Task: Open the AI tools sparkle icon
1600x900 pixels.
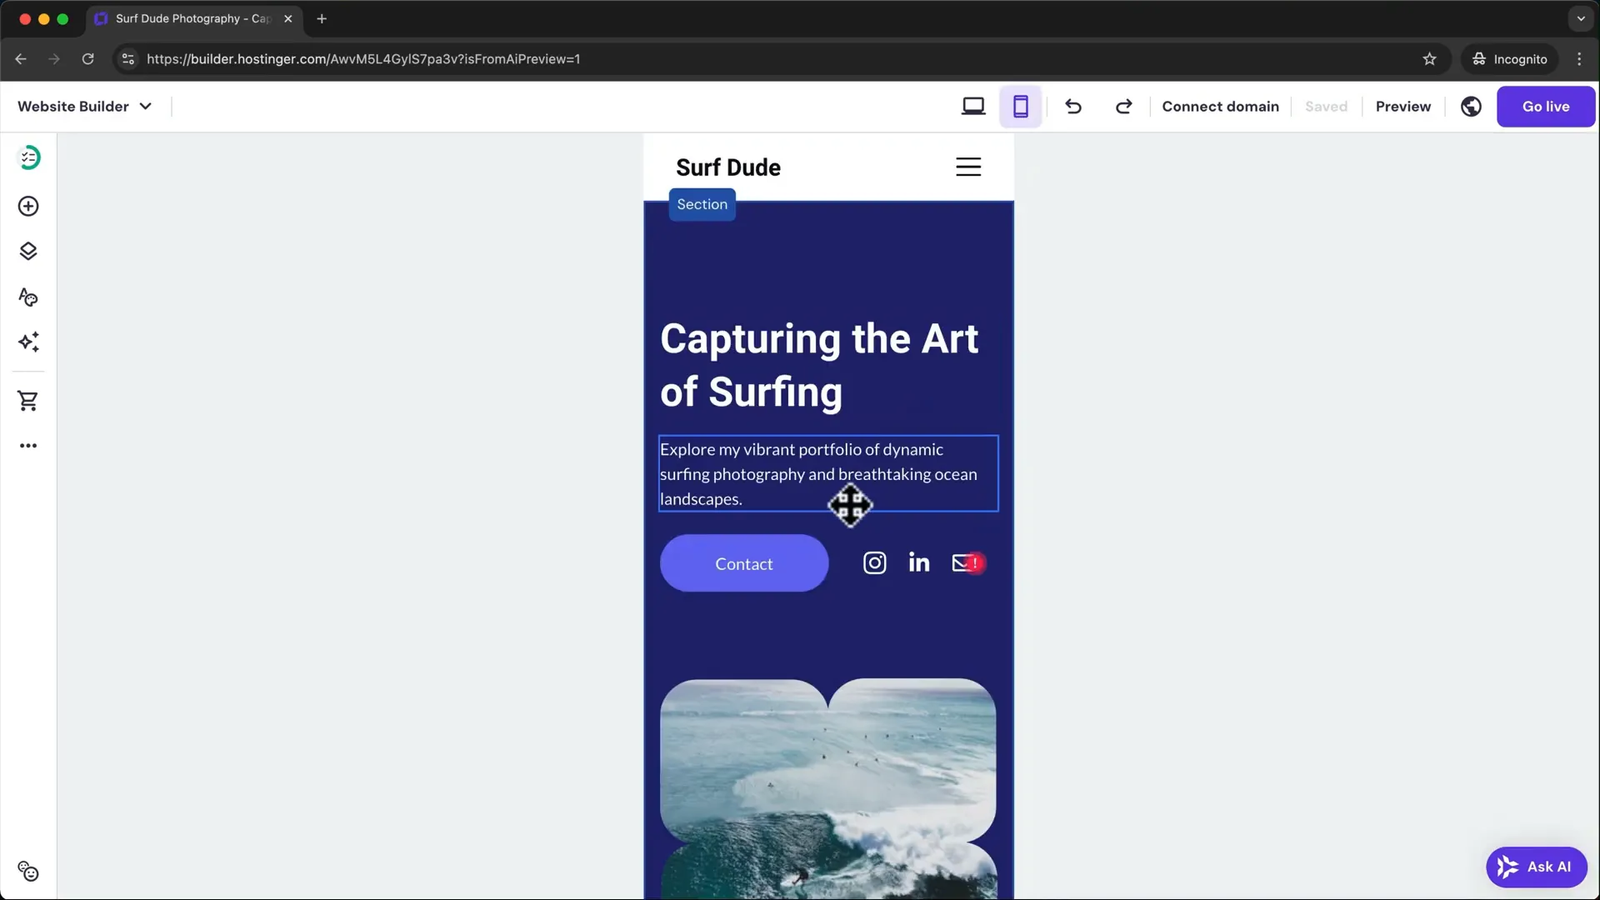Action: pyautogui.click(x=29, y=342)
